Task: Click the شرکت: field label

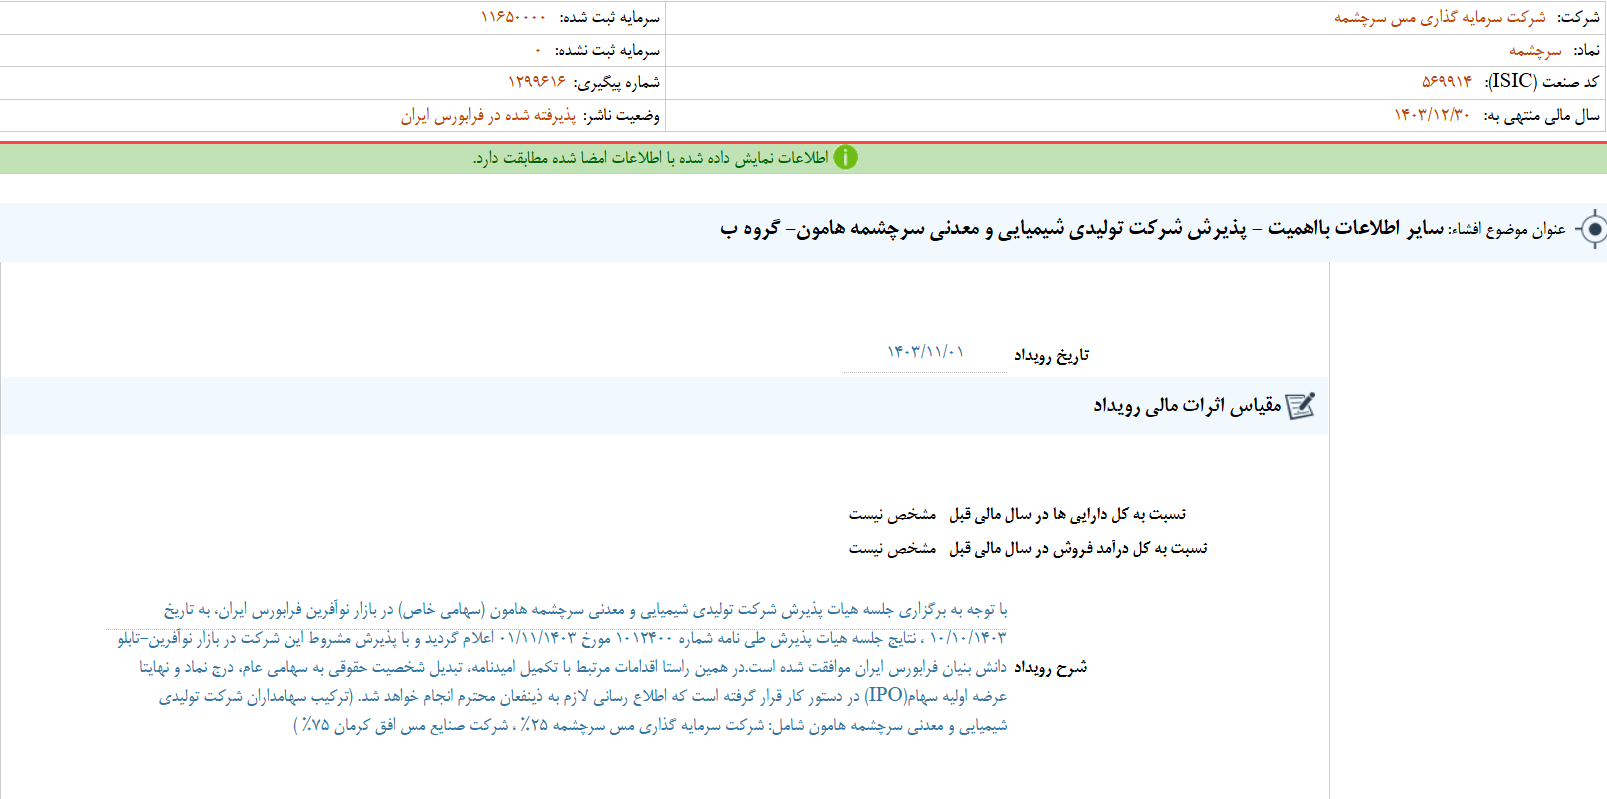Action: pyautogui.click(x=1578, y=18)
